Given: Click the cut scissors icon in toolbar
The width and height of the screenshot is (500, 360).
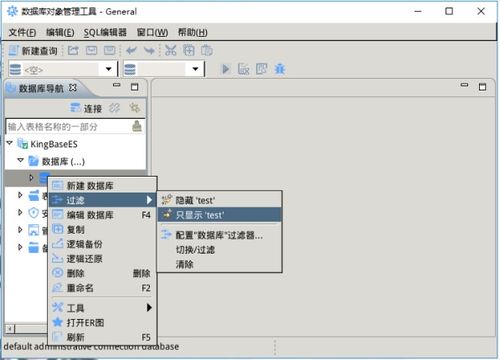Looking at the screenshot, I should 170,50.
